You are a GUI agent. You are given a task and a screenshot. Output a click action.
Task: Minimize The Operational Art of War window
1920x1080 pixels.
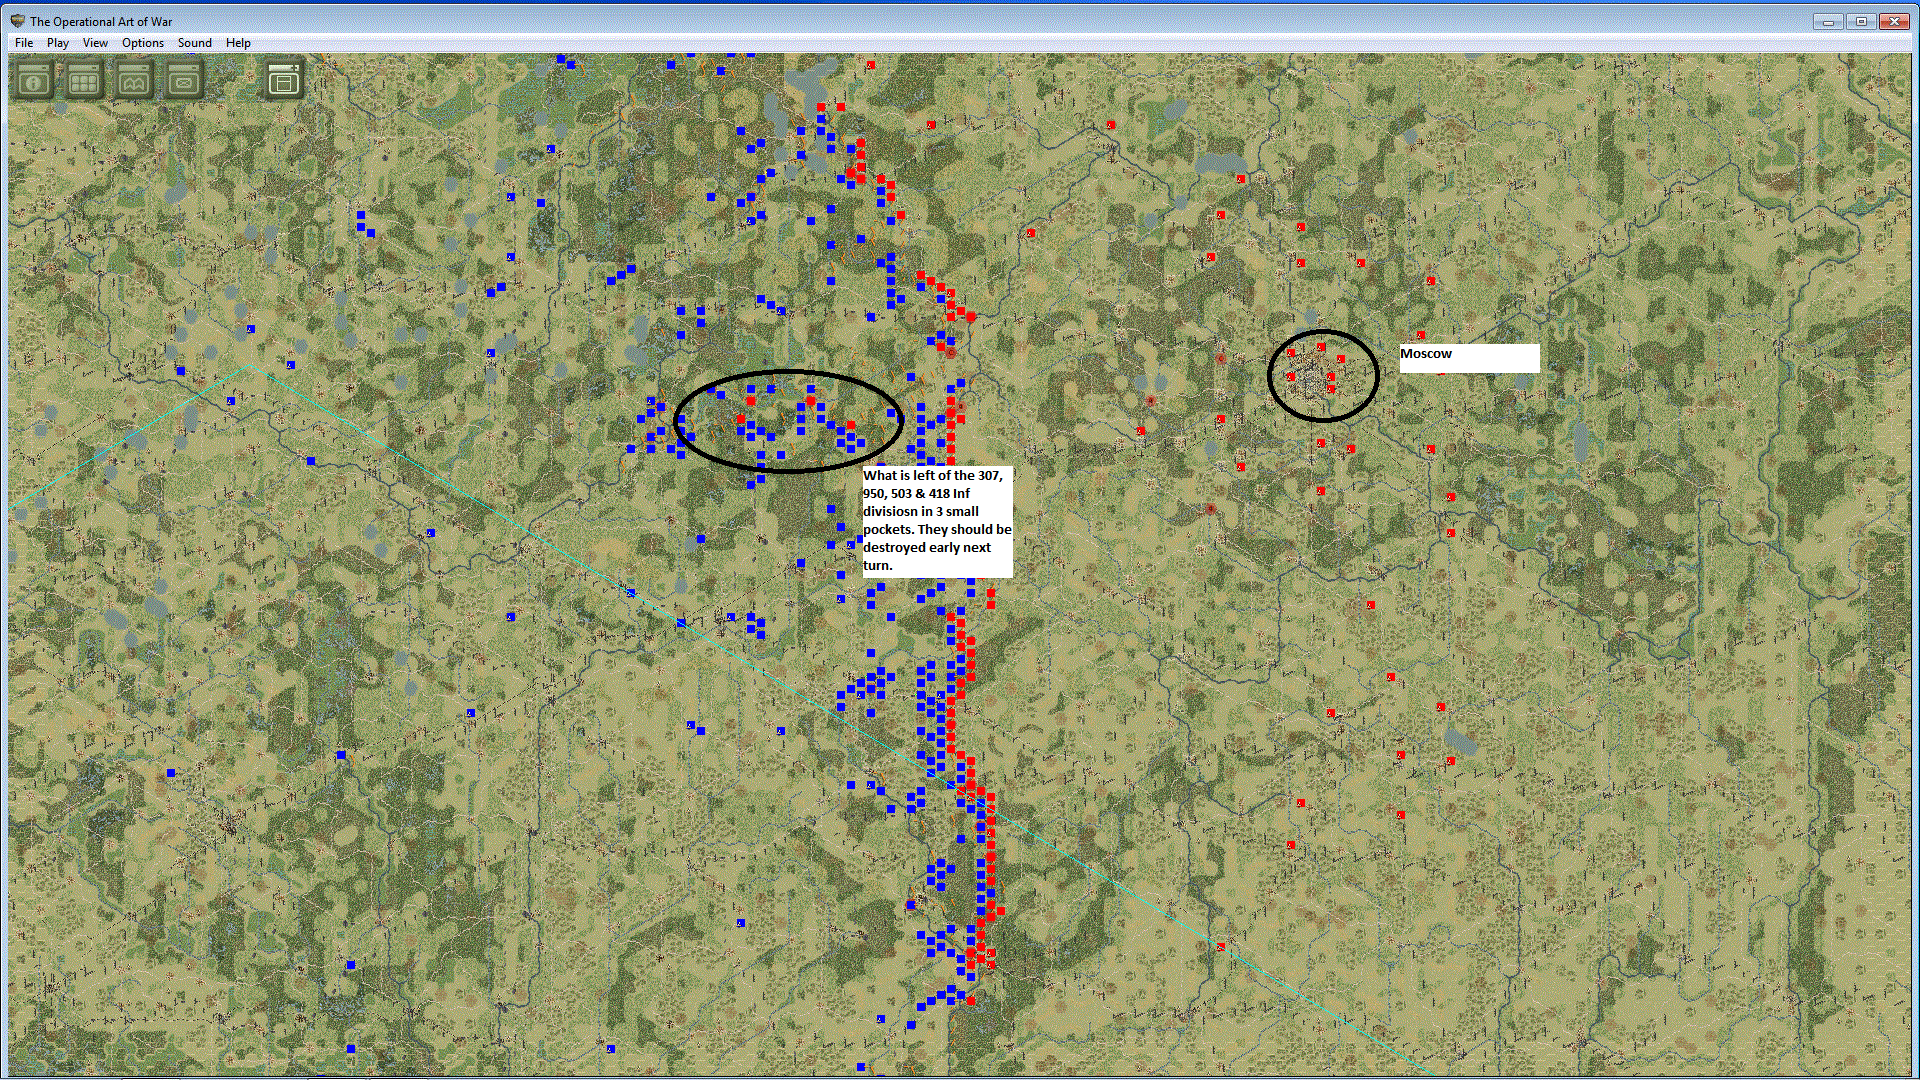click(1828, 21)
